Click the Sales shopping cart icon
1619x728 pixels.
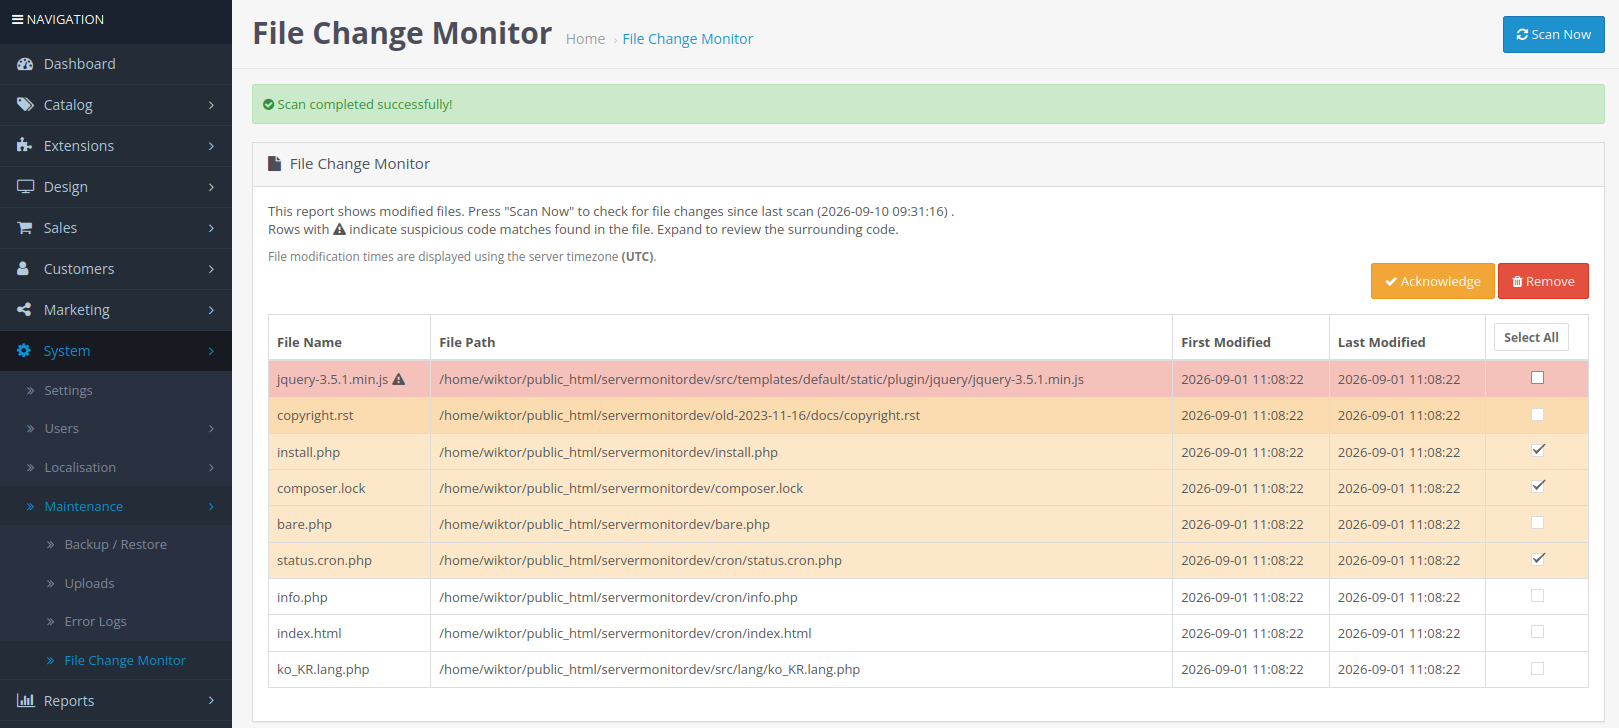(x=25, y=228)
